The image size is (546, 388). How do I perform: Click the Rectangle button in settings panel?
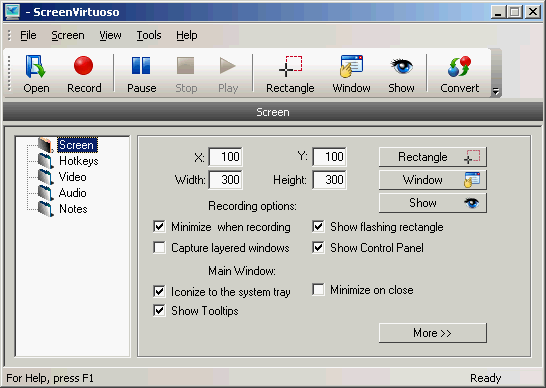pos(432,157)
